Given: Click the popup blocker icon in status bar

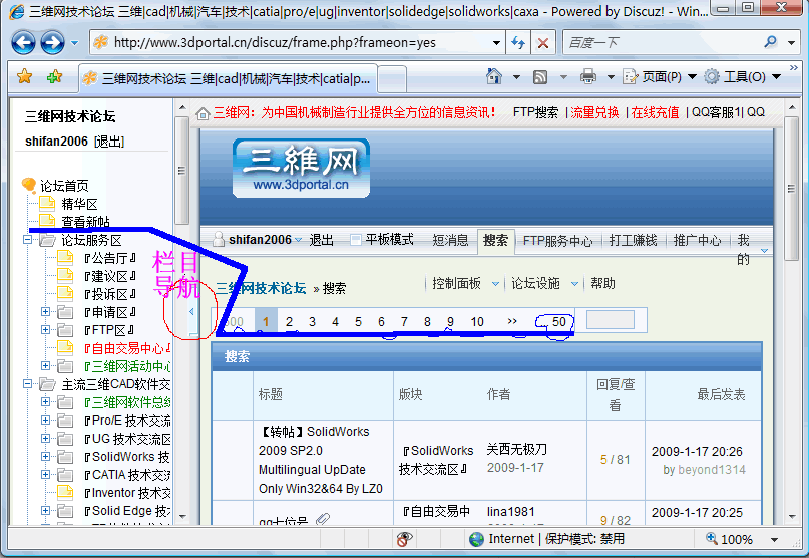Looking at the screenshot, I should (404, 539).
